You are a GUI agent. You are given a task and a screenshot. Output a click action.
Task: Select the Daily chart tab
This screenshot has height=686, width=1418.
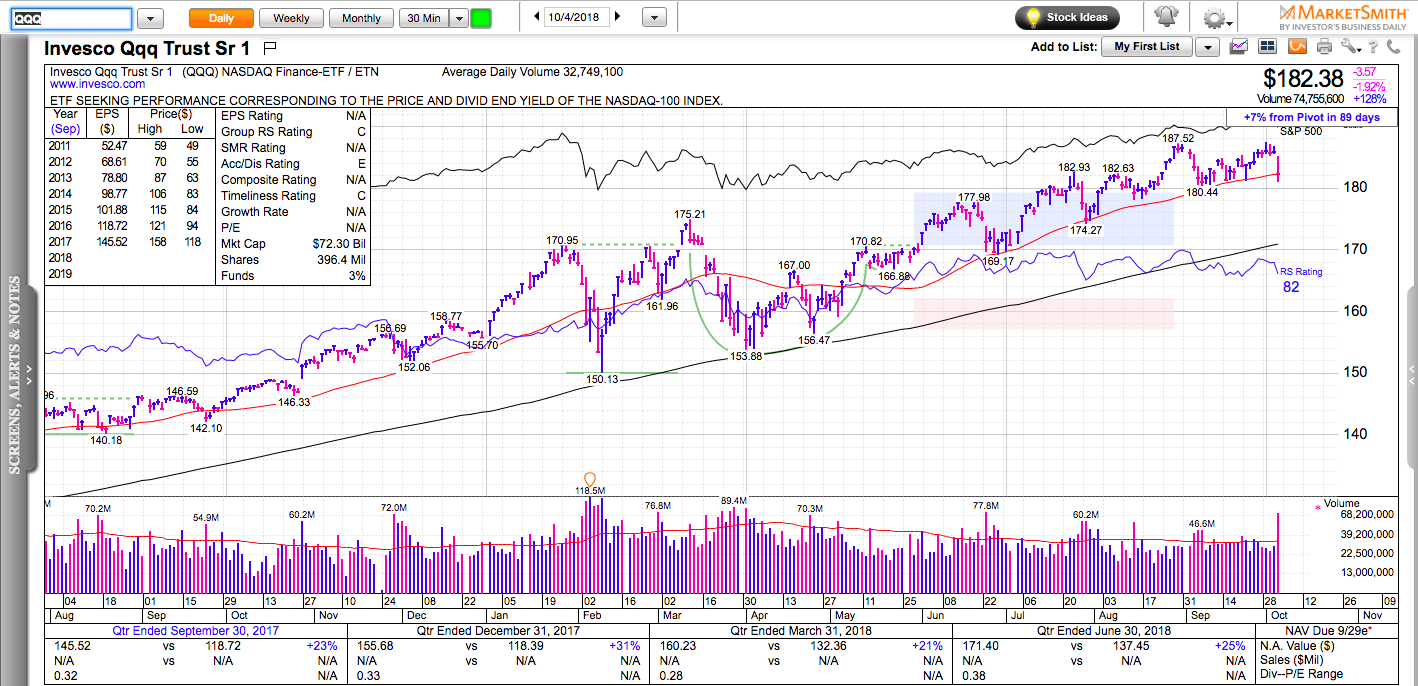point(221,18)
